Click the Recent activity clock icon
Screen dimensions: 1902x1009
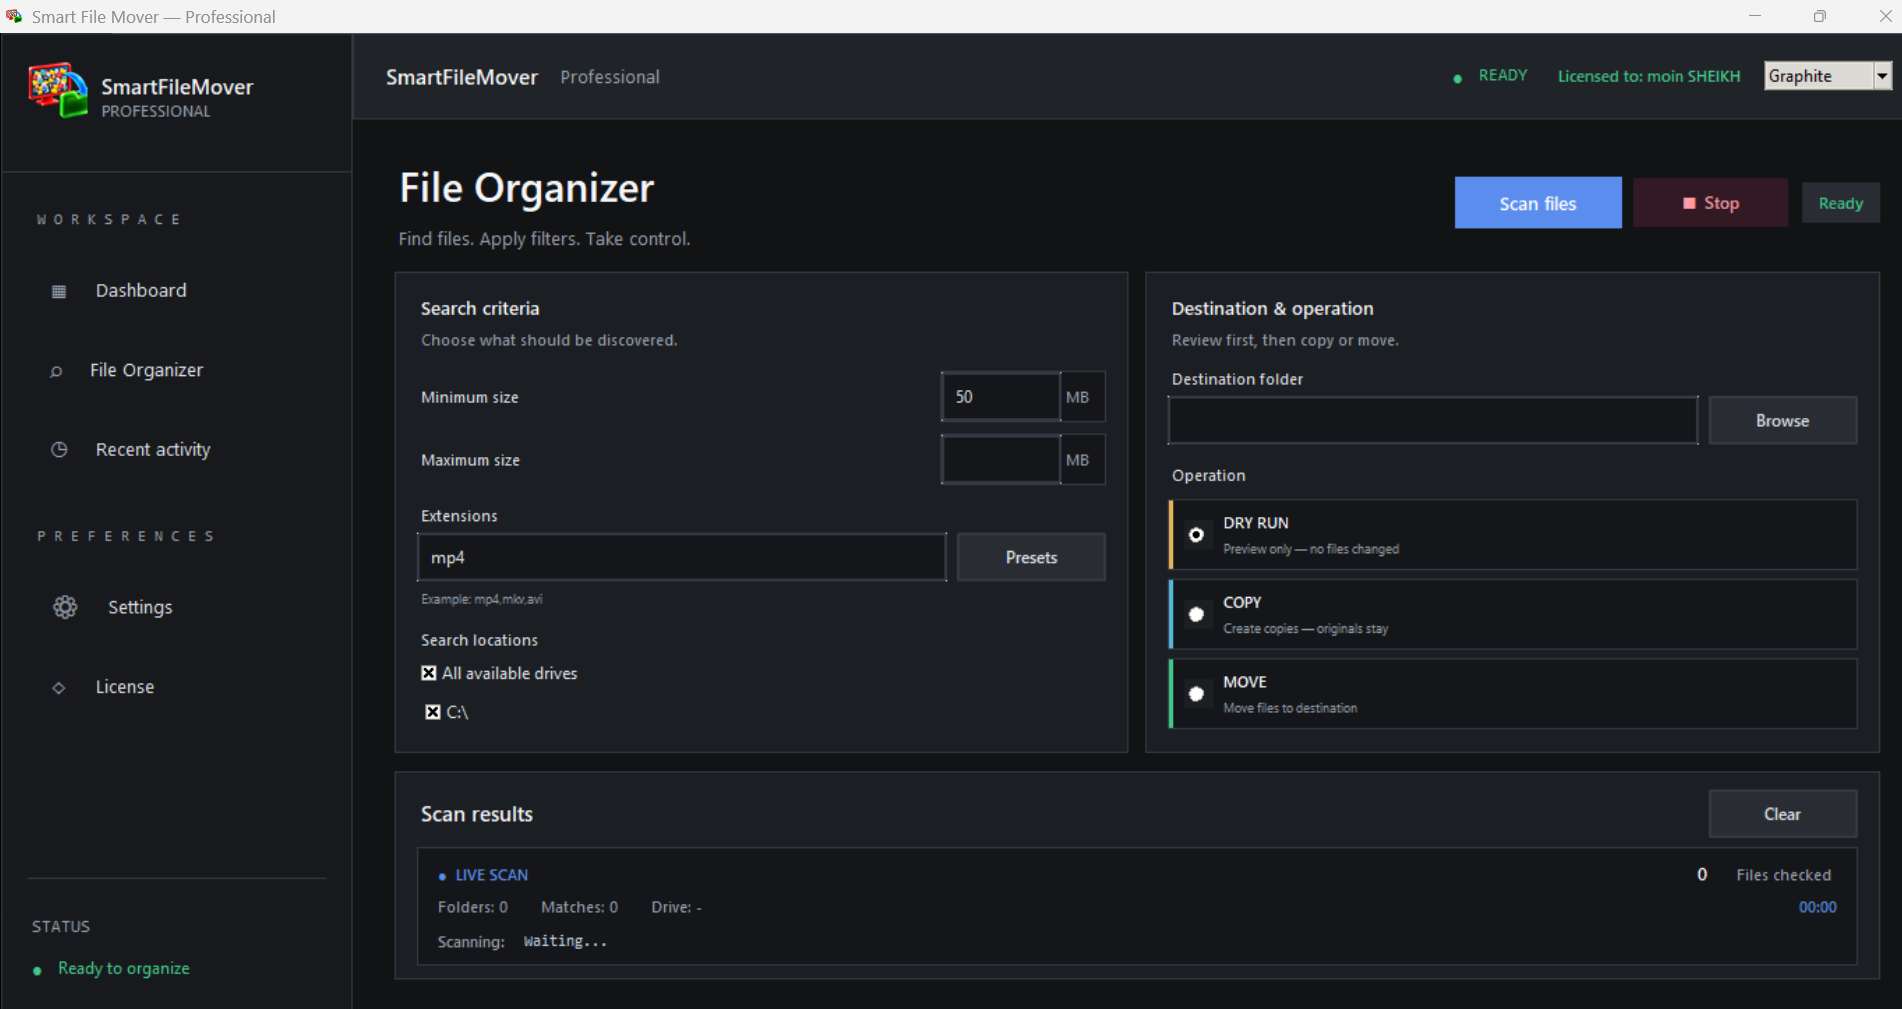click(59, 450)
